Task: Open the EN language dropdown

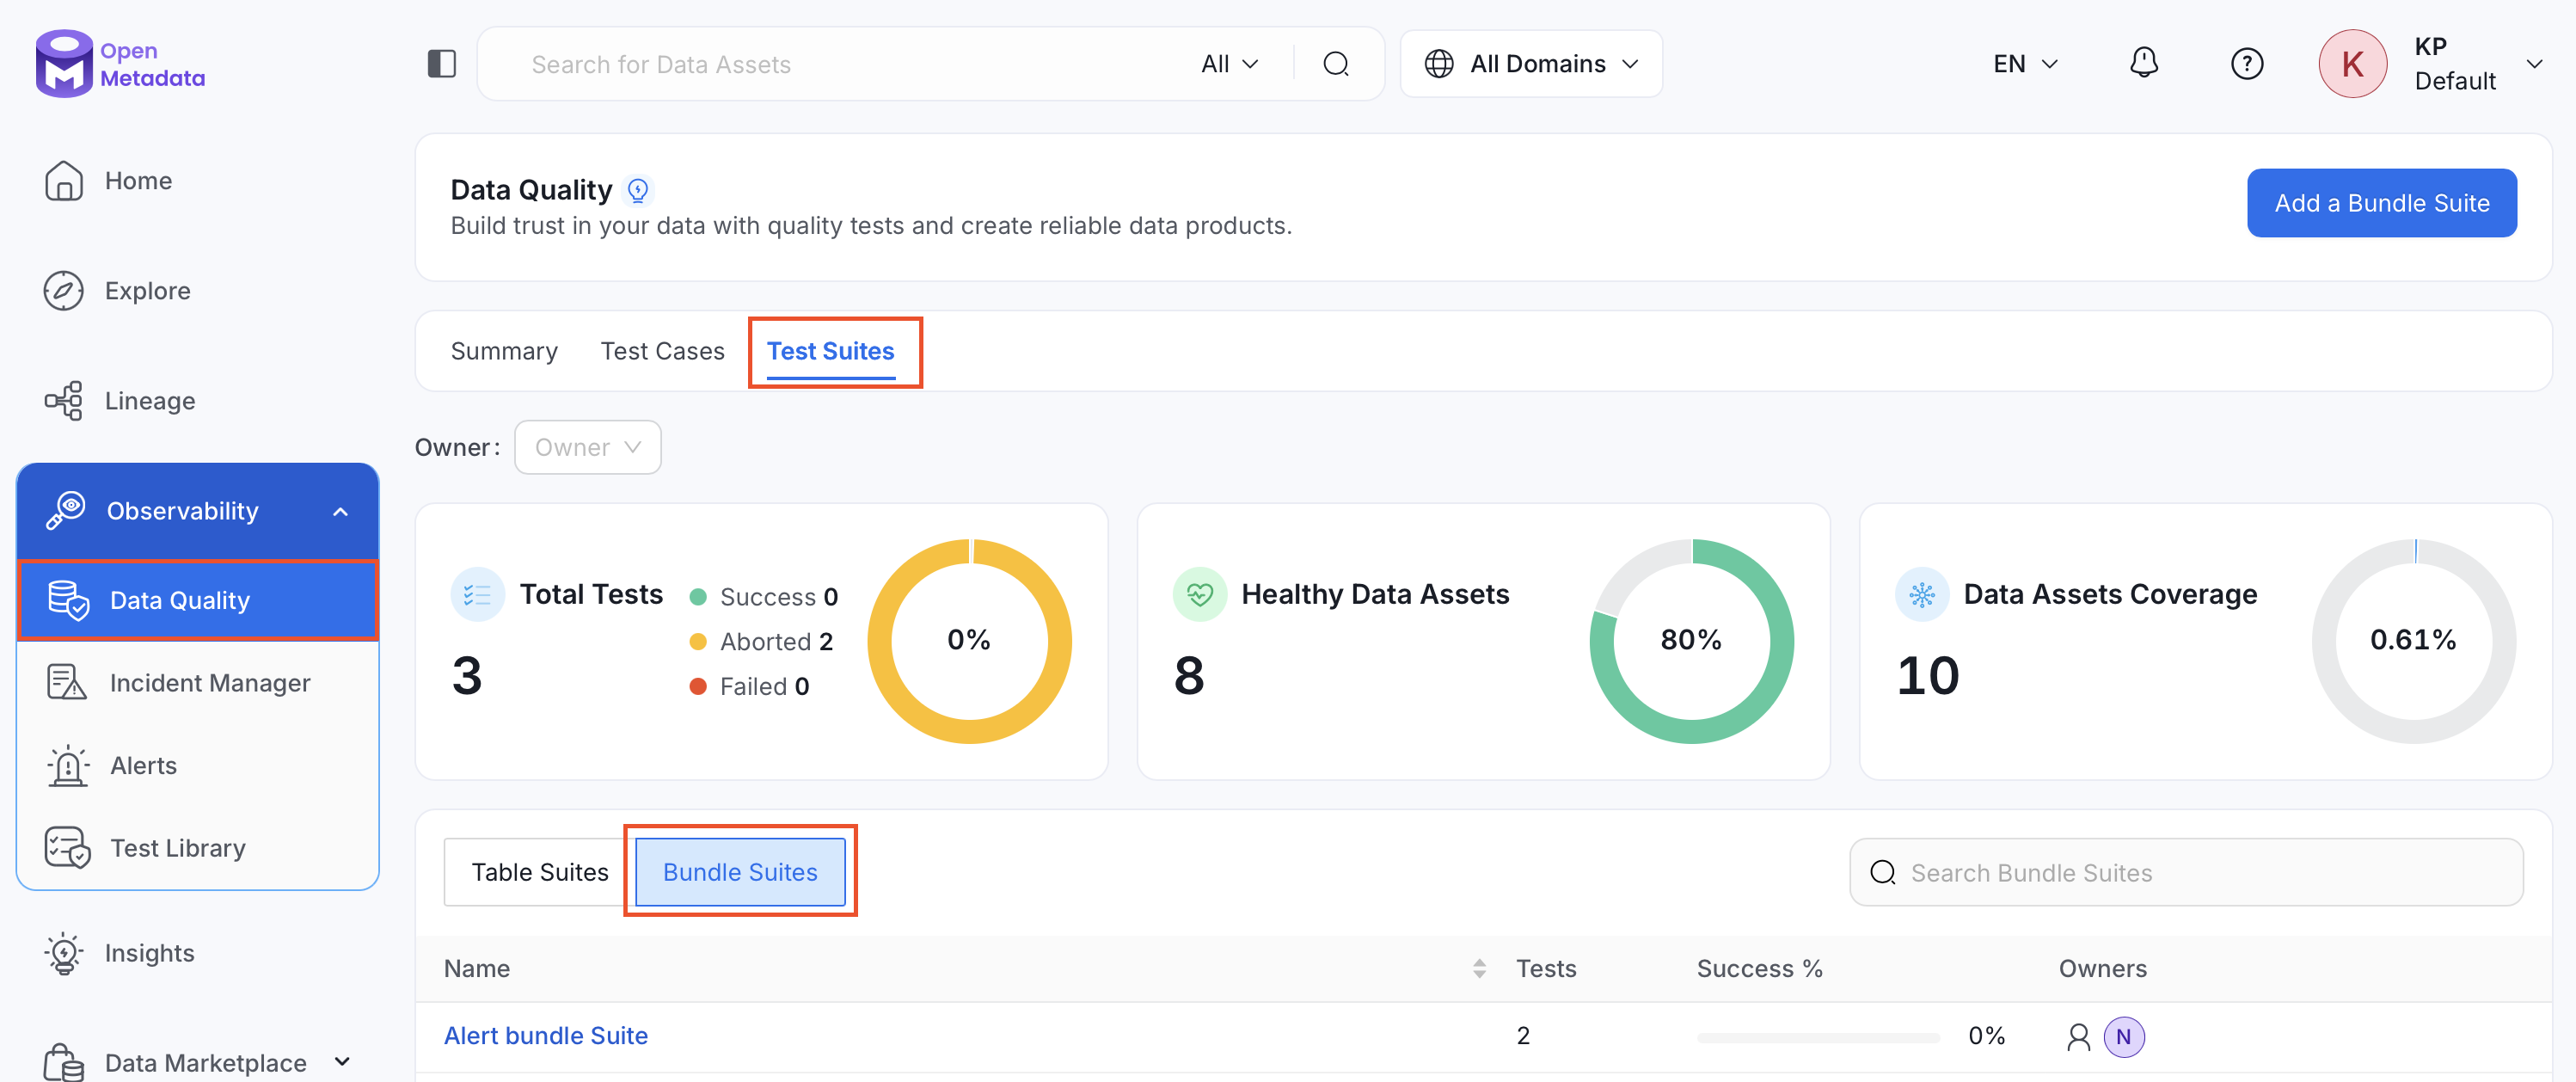Action: coord(2025,64)
